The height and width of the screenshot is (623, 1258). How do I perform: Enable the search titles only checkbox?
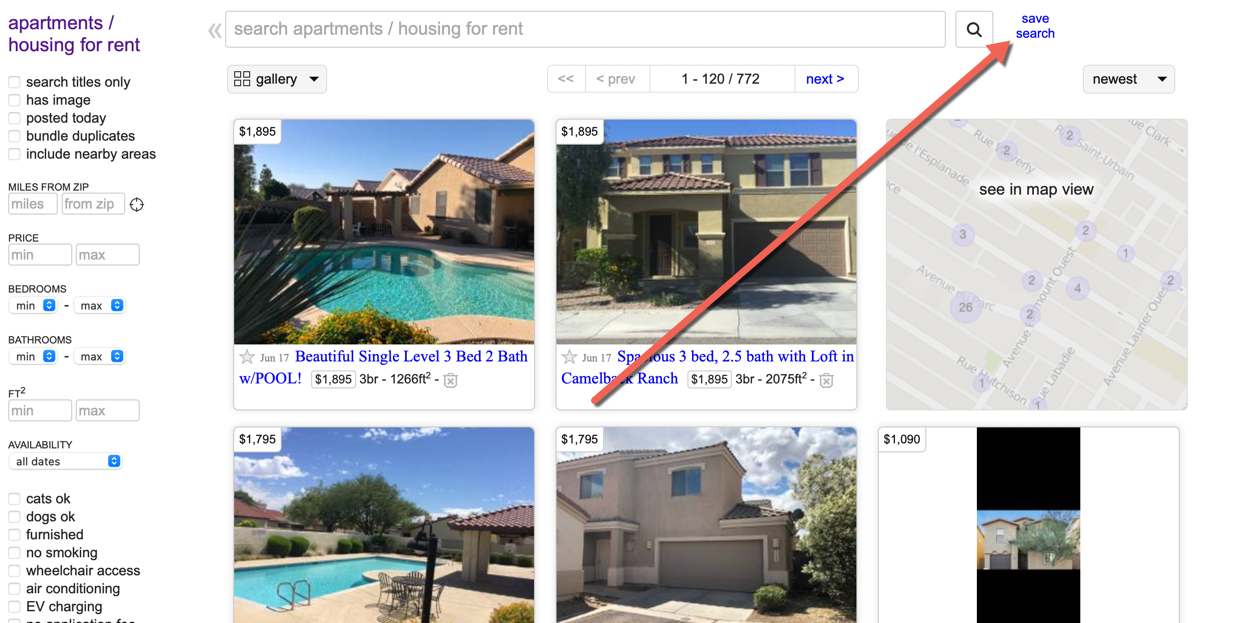click(x=14, y=82)
